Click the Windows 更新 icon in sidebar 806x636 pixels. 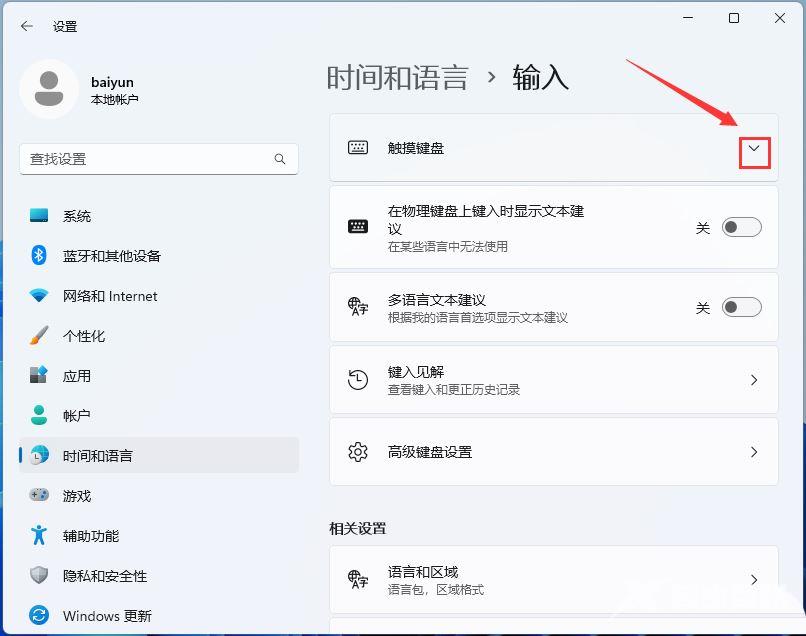tap(38, 616)
